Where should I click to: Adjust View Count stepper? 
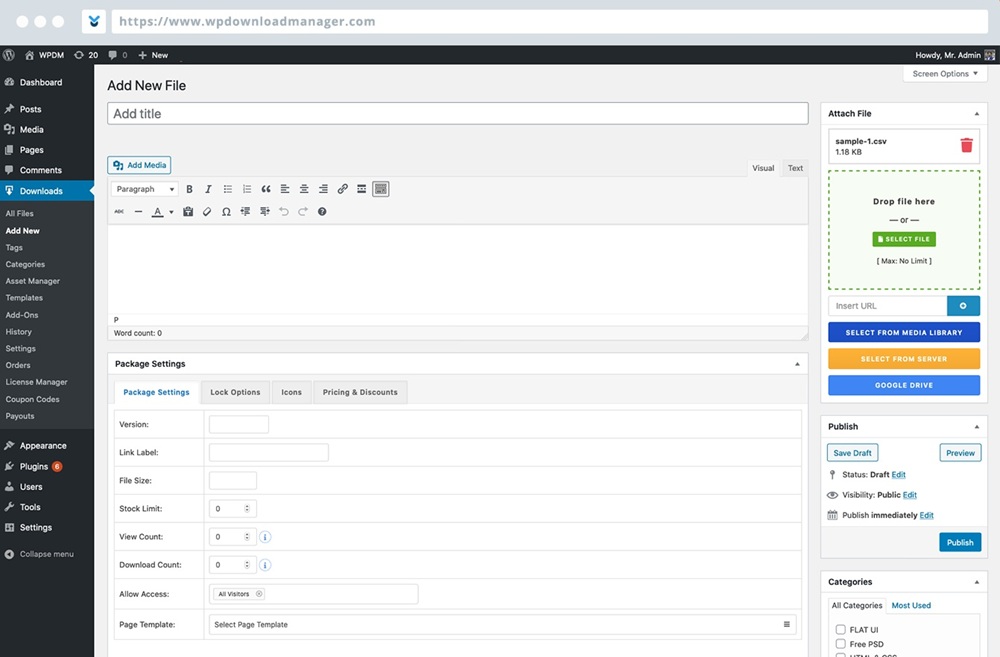click(247, 537)
